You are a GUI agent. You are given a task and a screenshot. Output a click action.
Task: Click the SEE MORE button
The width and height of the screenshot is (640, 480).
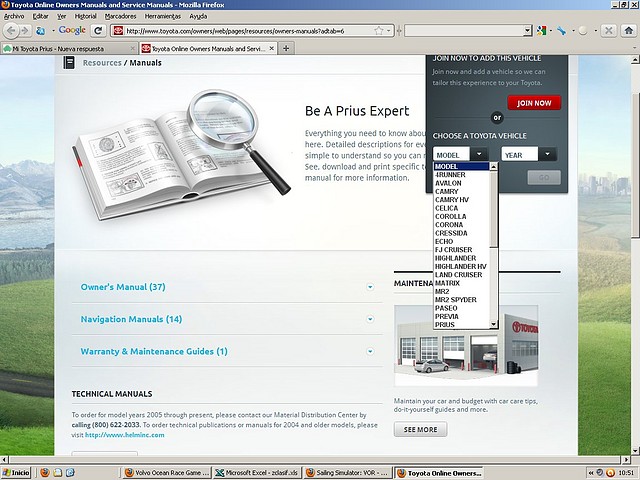(420, 429)
